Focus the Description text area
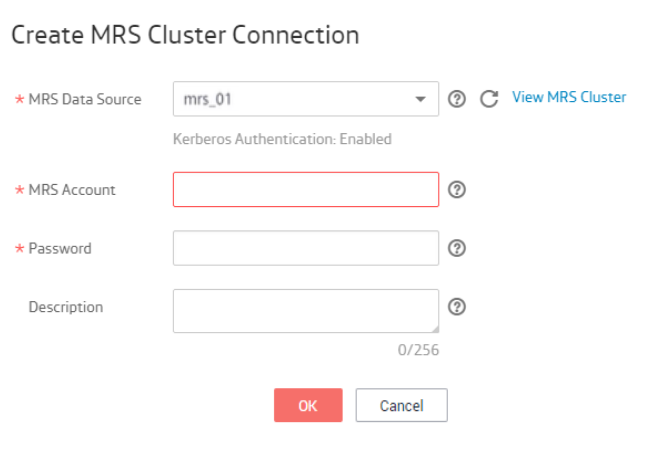 (x=305, y=311)
